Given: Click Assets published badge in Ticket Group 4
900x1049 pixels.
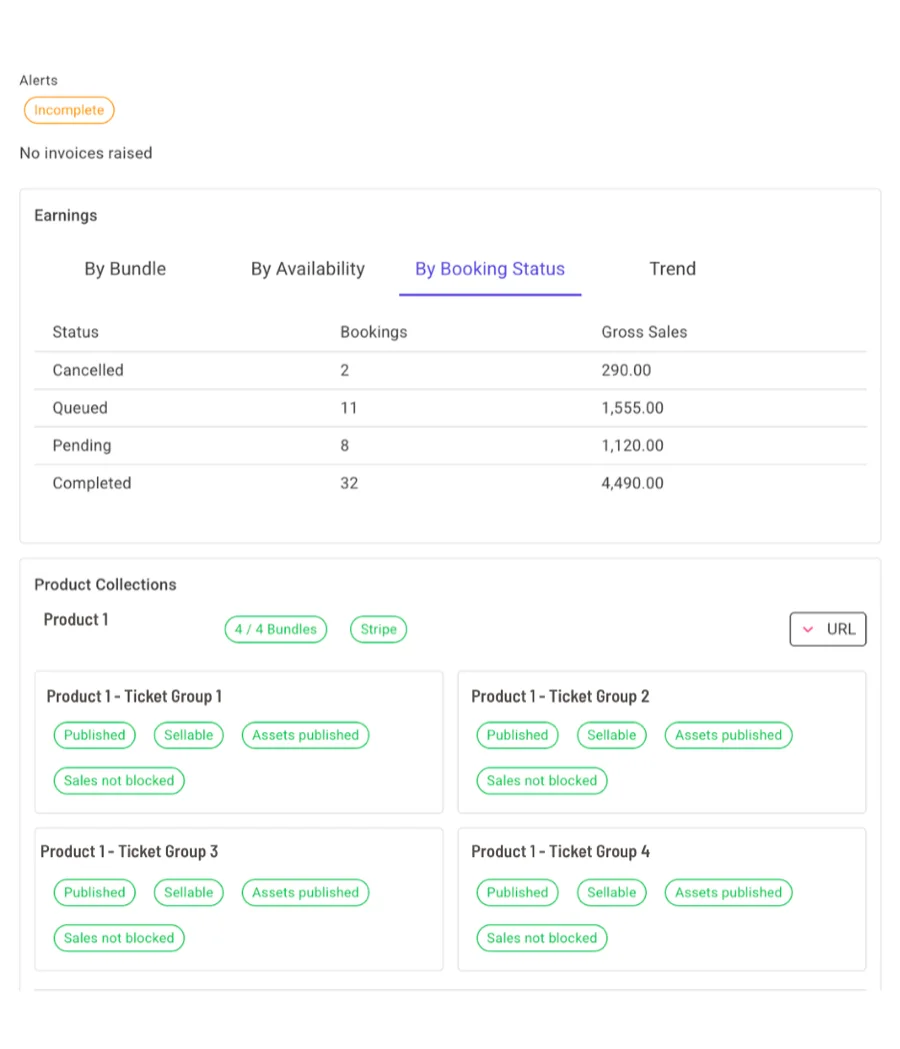Looking at the screenshot, I should click(x=728, y=892).
